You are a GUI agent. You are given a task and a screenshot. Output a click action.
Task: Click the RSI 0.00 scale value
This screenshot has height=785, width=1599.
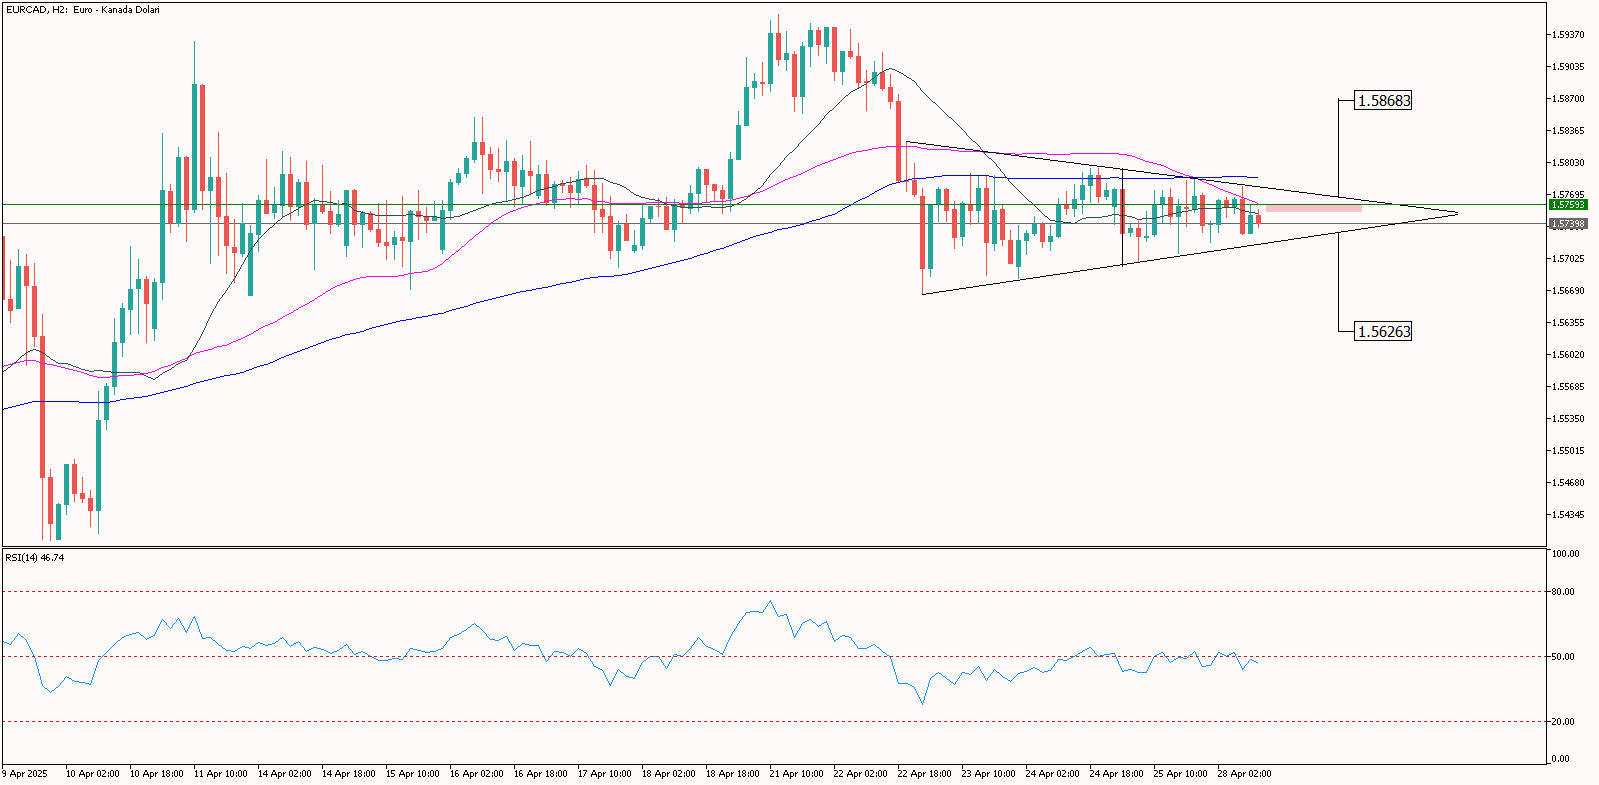1561,759
